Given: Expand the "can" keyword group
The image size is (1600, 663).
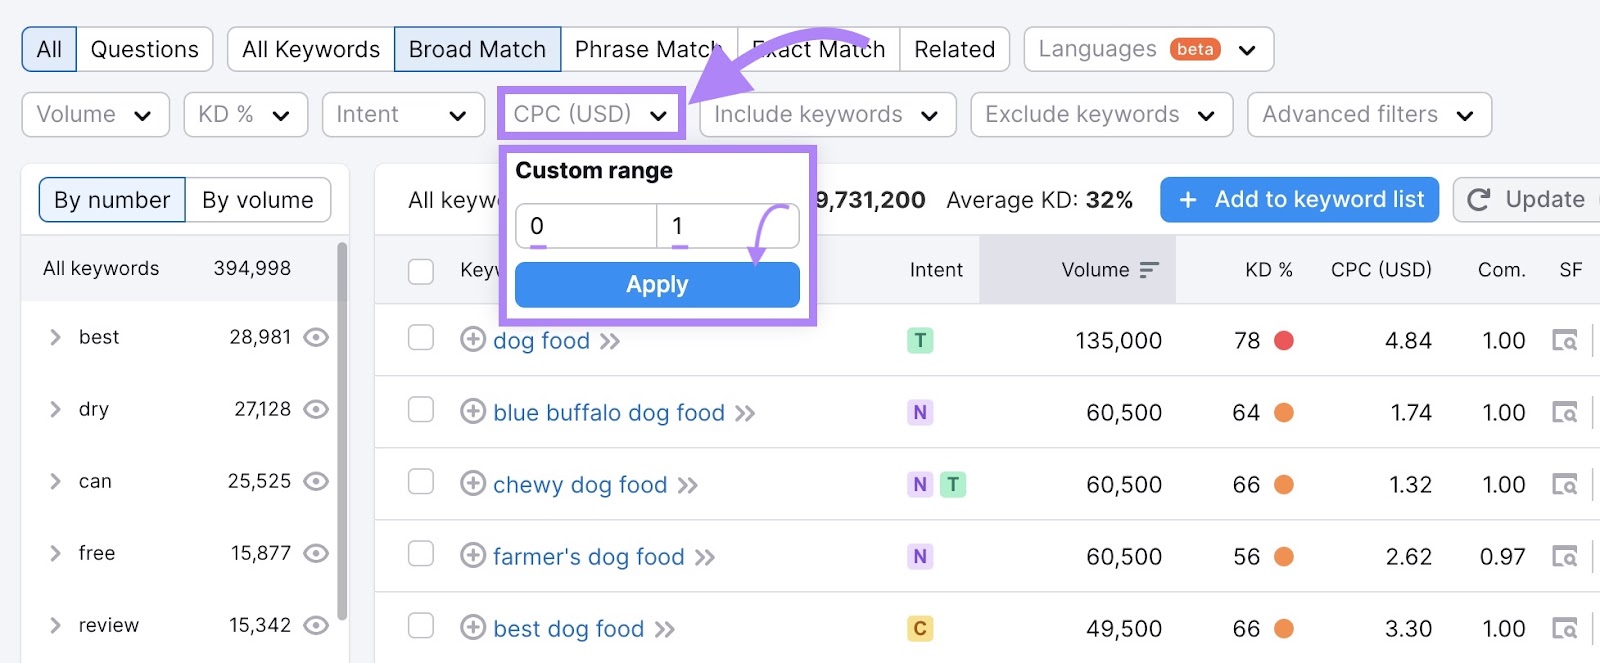Looking at the screenshot, I should pyautogui.click(x=55, y=481).
